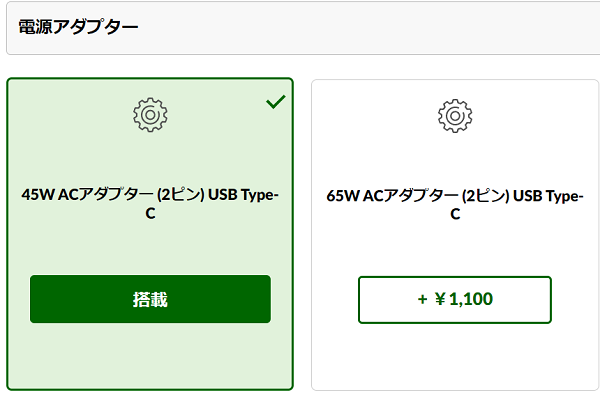Click the white space below the ¥1,100 button
The width and height of the screenshot is (600, 397).
tap(455, 357)
